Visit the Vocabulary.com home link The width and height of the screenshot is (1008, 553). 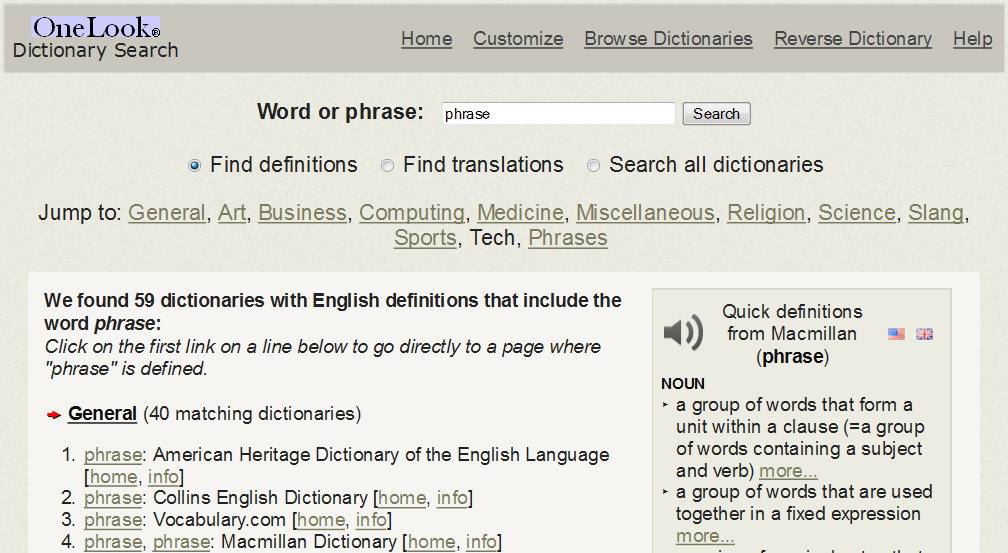321,520
